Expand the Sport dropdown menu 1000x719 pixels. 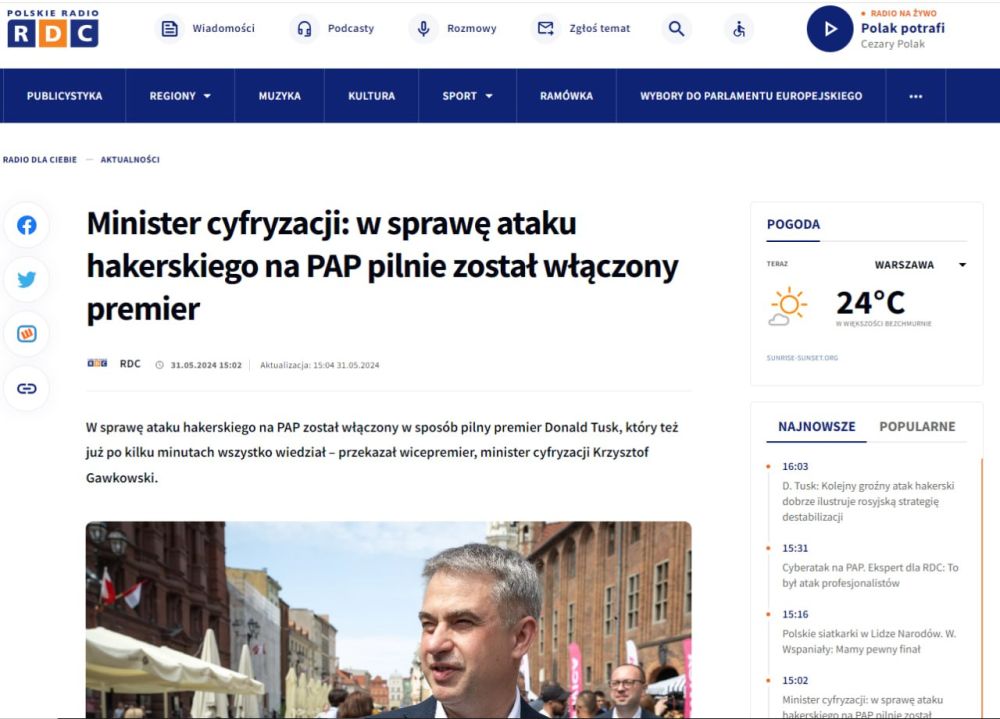coord(467,96)
